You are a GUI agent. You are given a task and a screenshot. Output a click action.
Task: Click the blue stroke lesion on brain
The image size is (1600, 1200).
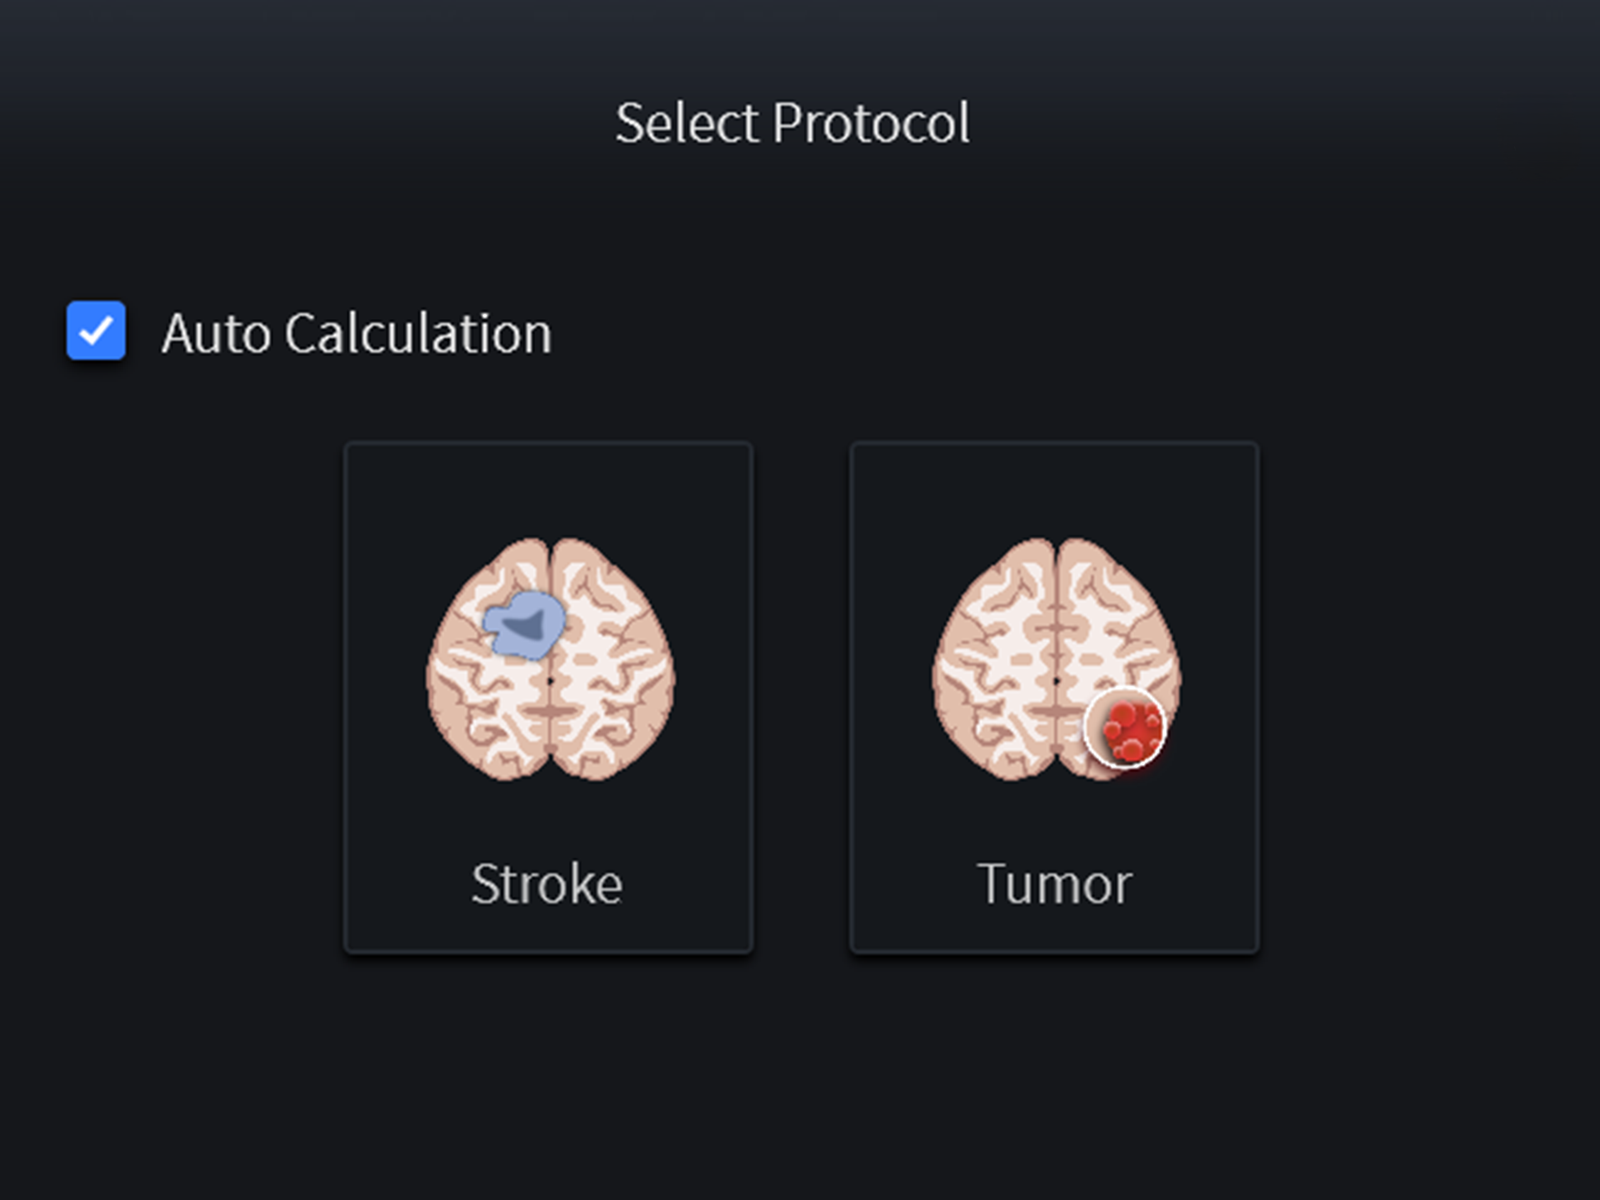coord(524,624)
